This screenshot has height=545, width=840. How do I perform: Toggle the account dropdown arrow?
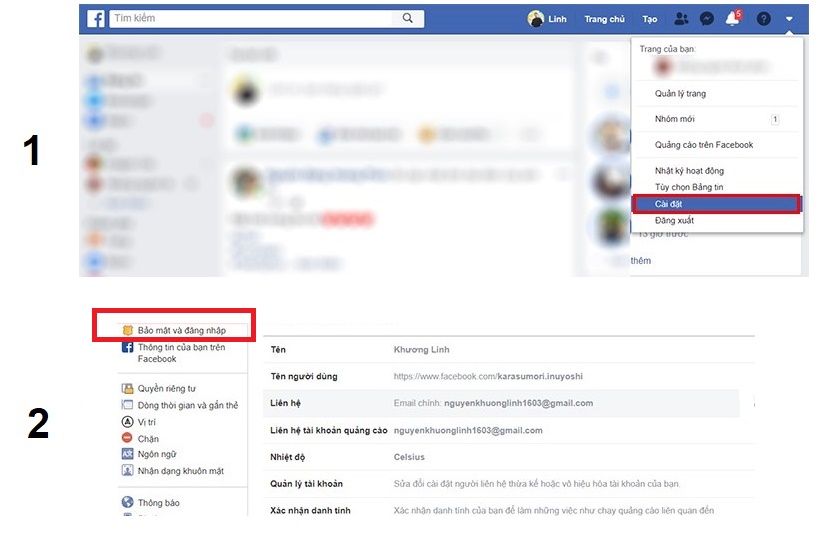tap(789, 19)
